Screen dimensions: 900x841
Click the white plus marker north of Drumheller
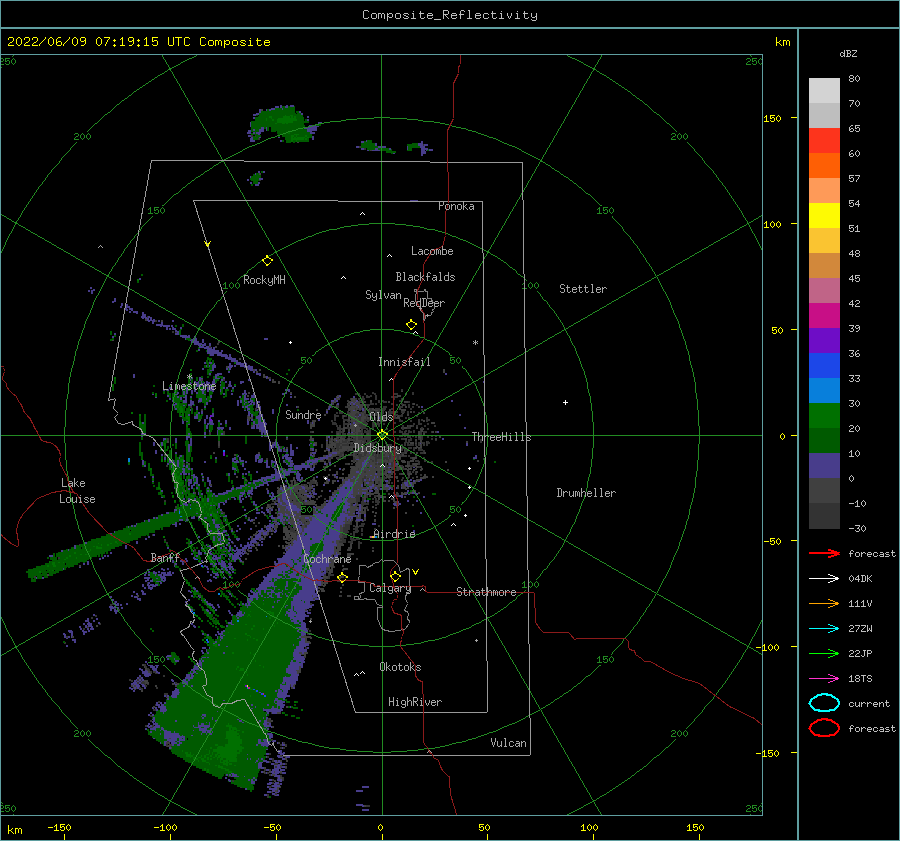point(565,402)
